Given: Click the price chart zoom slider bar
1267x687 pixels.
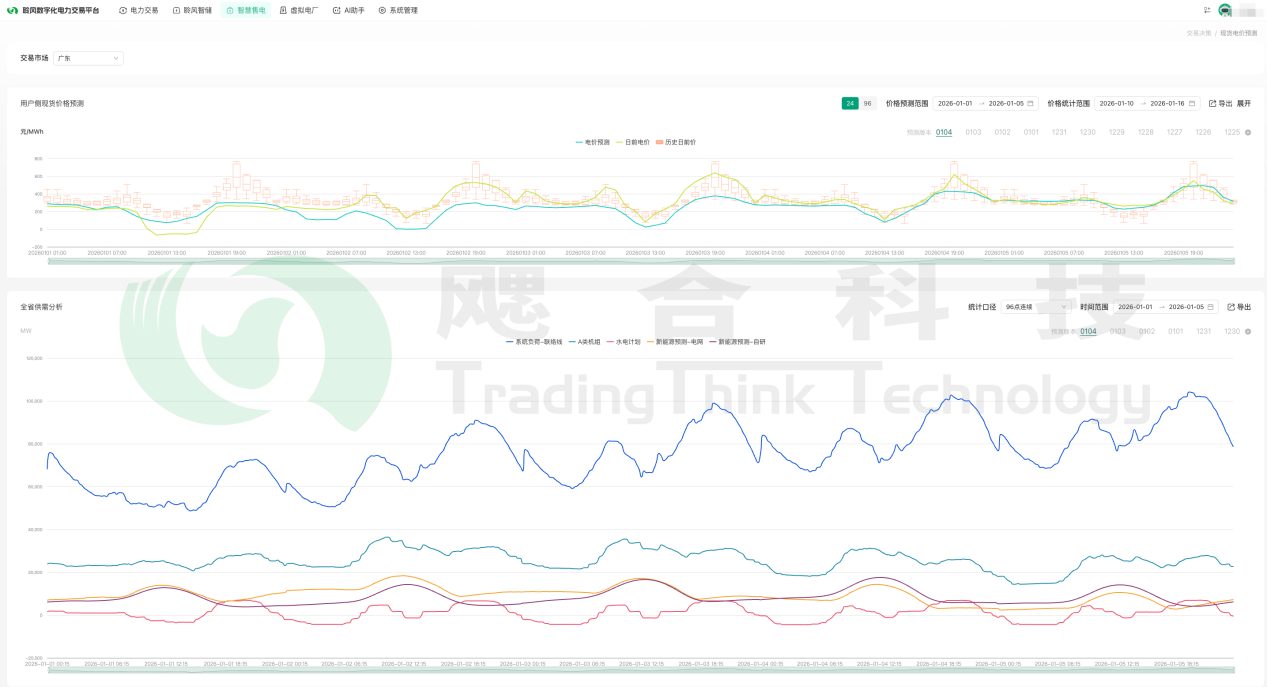Looking at the screenshot, I should pos(640,261).
